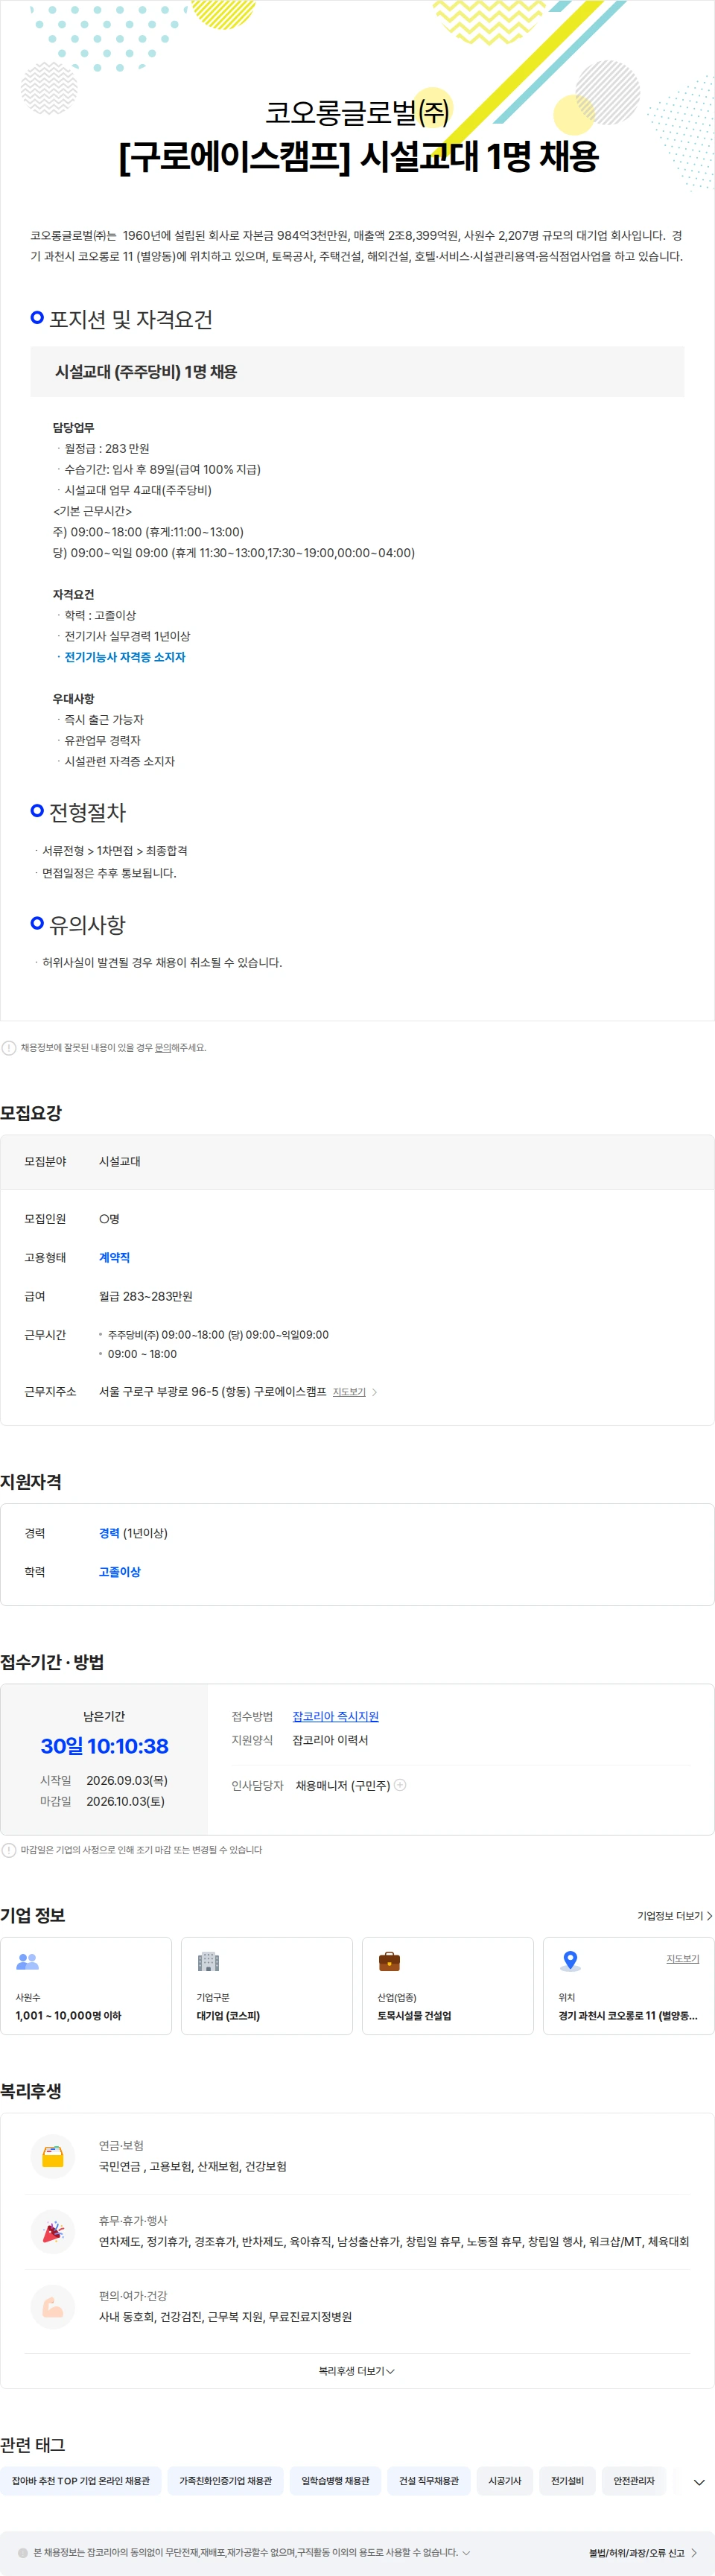This screenshot has width=715, height=2576.
Task: Select the 안전관리자 tag
Action: (x=634, y=2481)
